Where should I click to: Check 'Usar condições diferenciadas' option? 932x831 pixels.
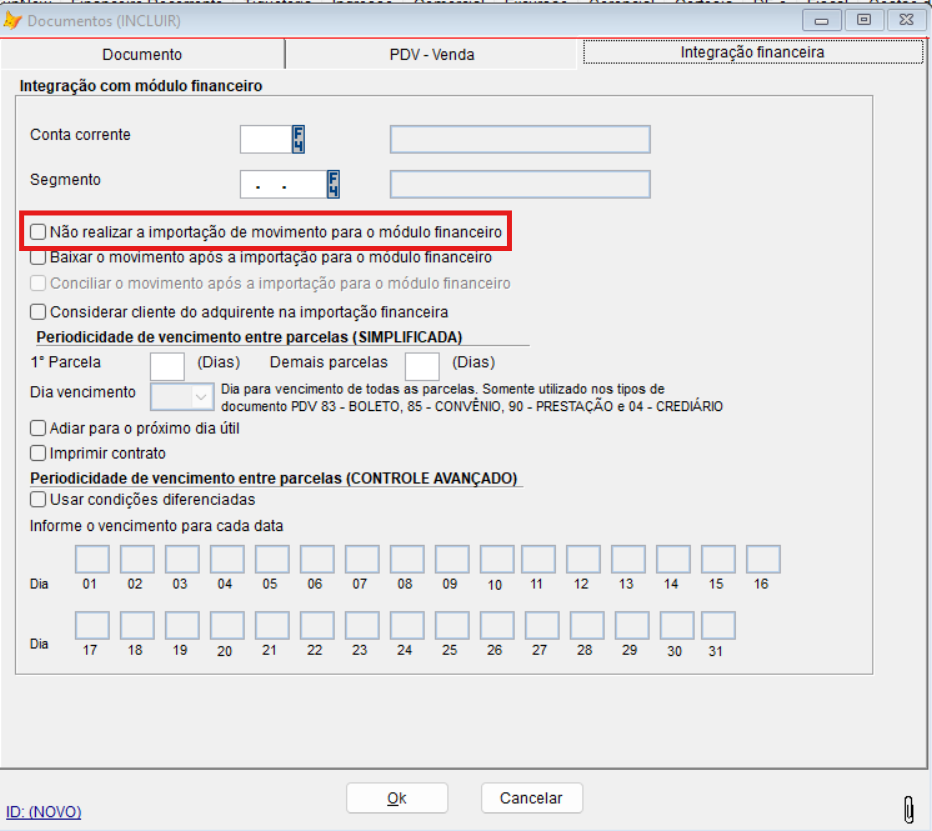point(38,499)
